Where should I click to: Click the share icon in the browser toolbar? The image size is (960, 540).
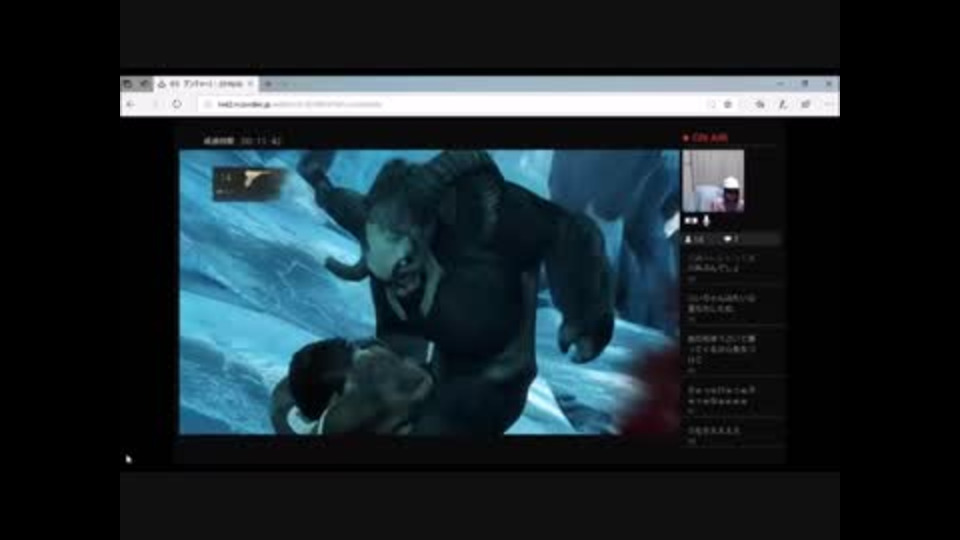[x=806, y=105]
